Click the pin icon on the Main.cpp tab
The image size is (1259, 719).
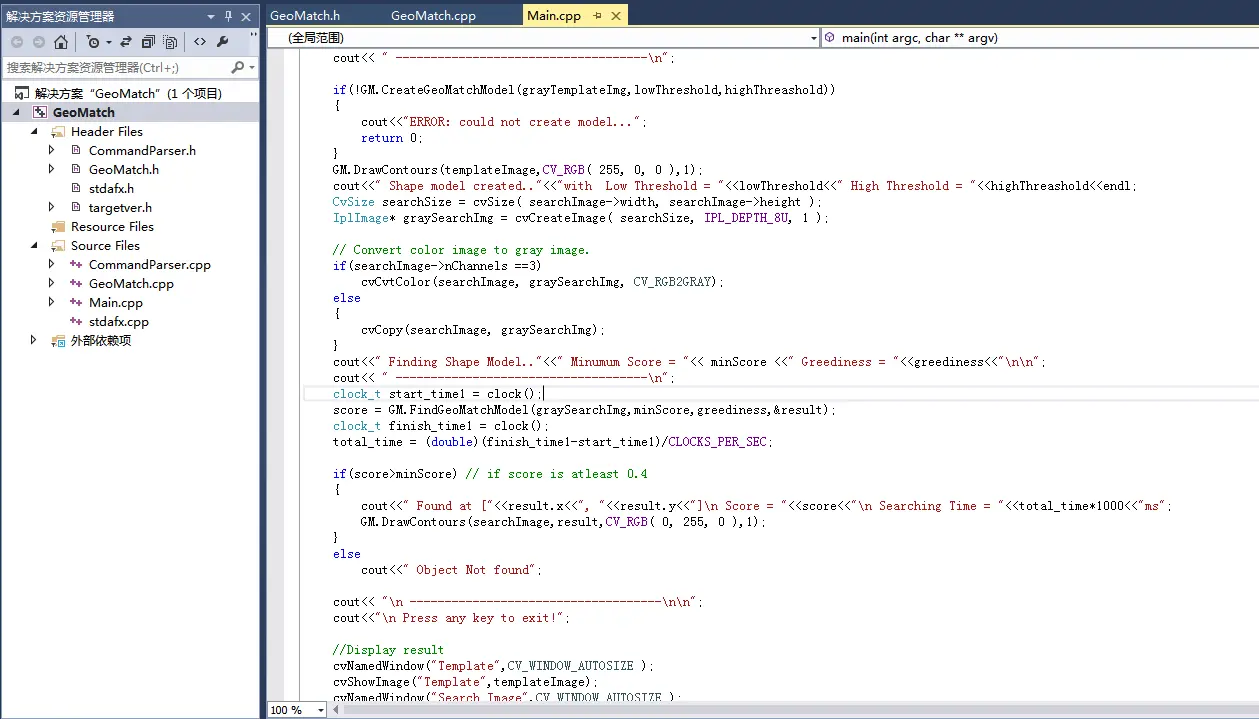tap(598, 16)
